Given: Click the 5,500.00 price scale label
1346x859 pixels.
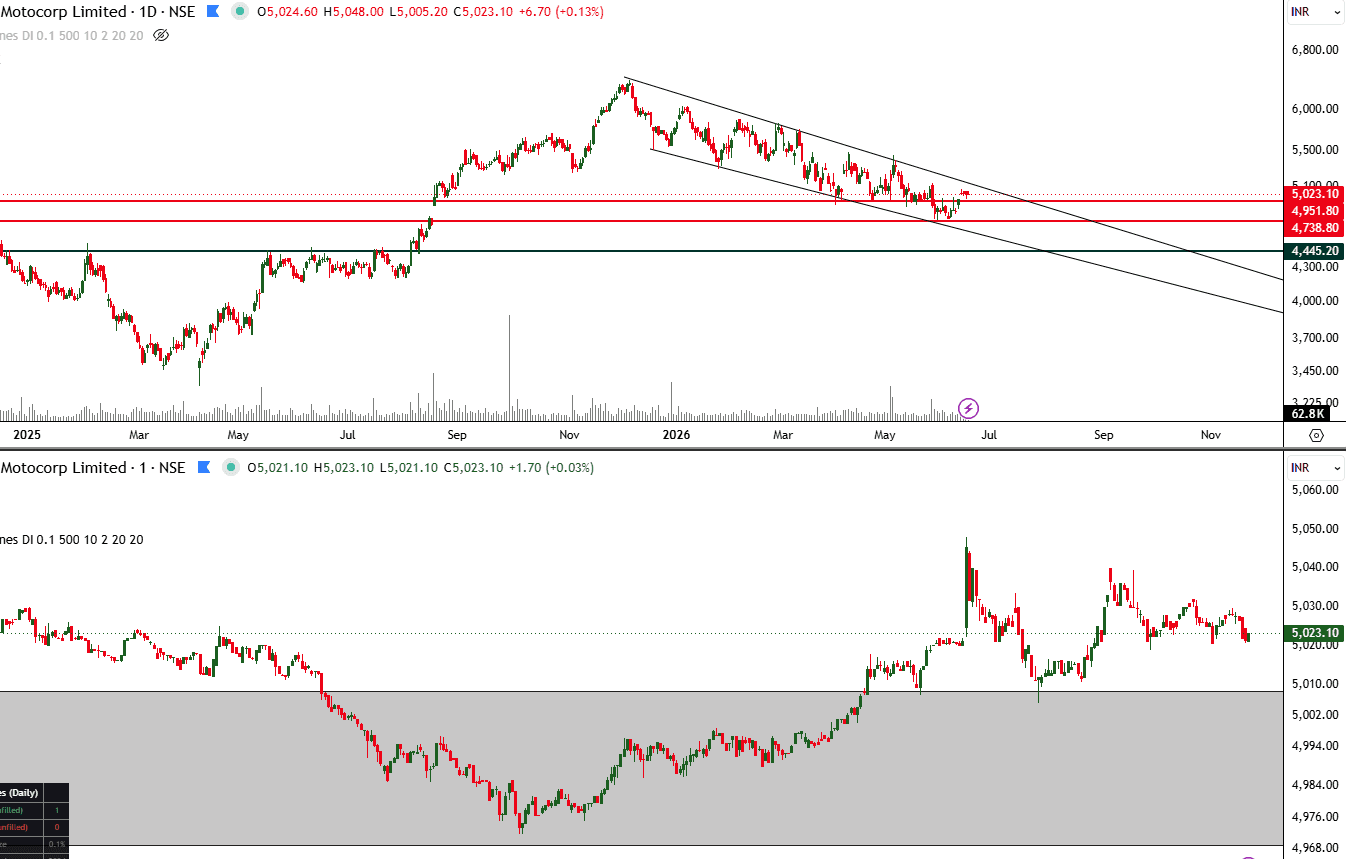Looking at the screenshot, I should [1315, 150].
